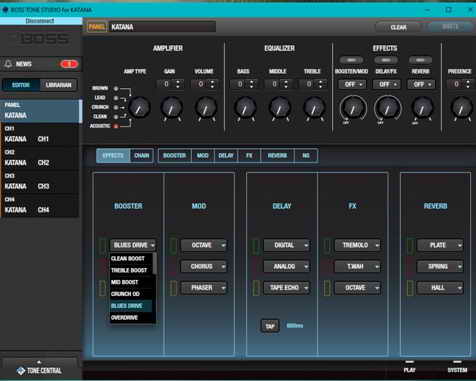476x381 pixels.
Task: Open the T.WAH FX dropdown
Action: click(357, 267)
